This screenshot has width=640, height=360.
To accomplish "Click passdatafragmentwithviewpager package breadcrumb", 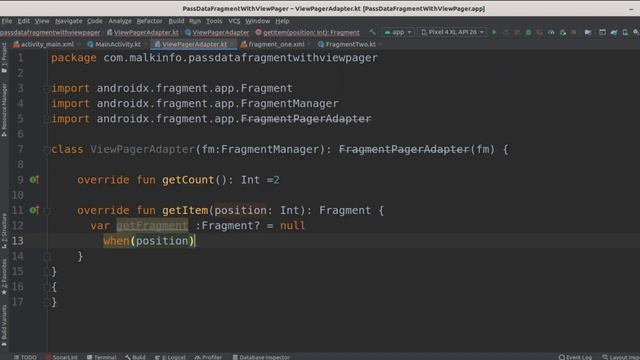I will click(x=50, y=32).
